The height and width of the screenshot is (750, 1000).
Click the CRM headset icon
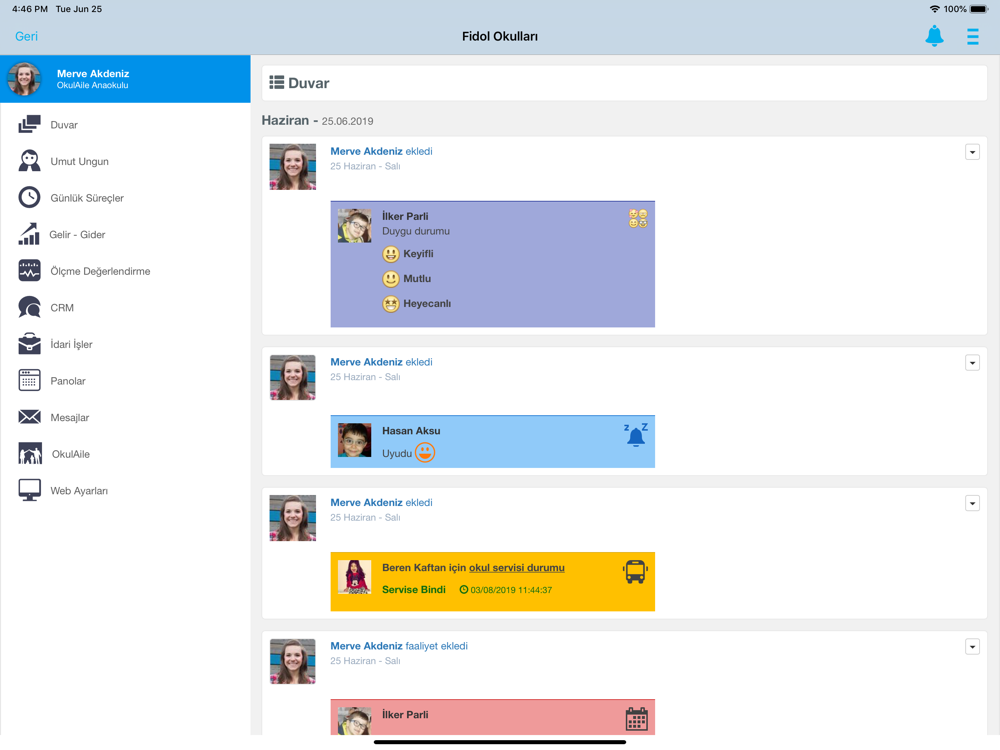(29, 307)
